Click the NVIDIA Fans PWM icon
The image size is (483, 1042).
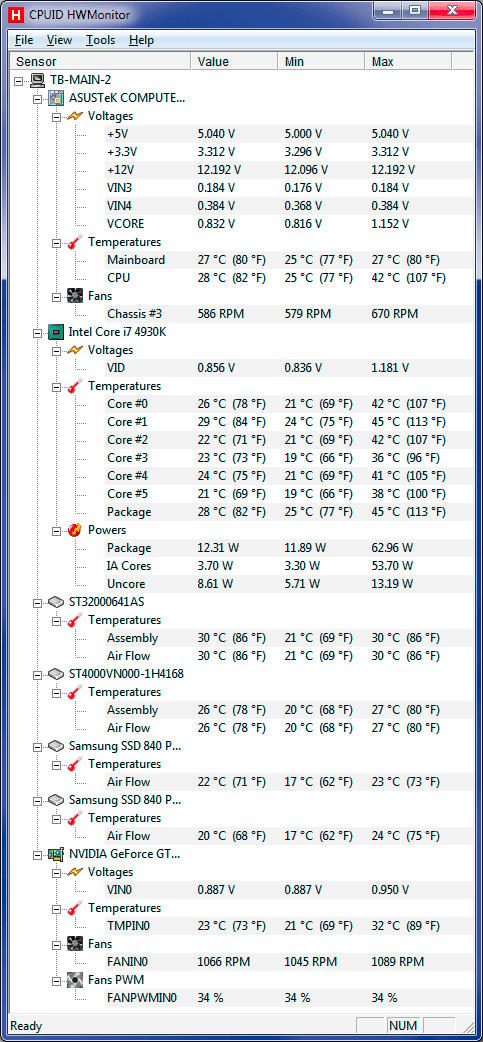point(75,980)
